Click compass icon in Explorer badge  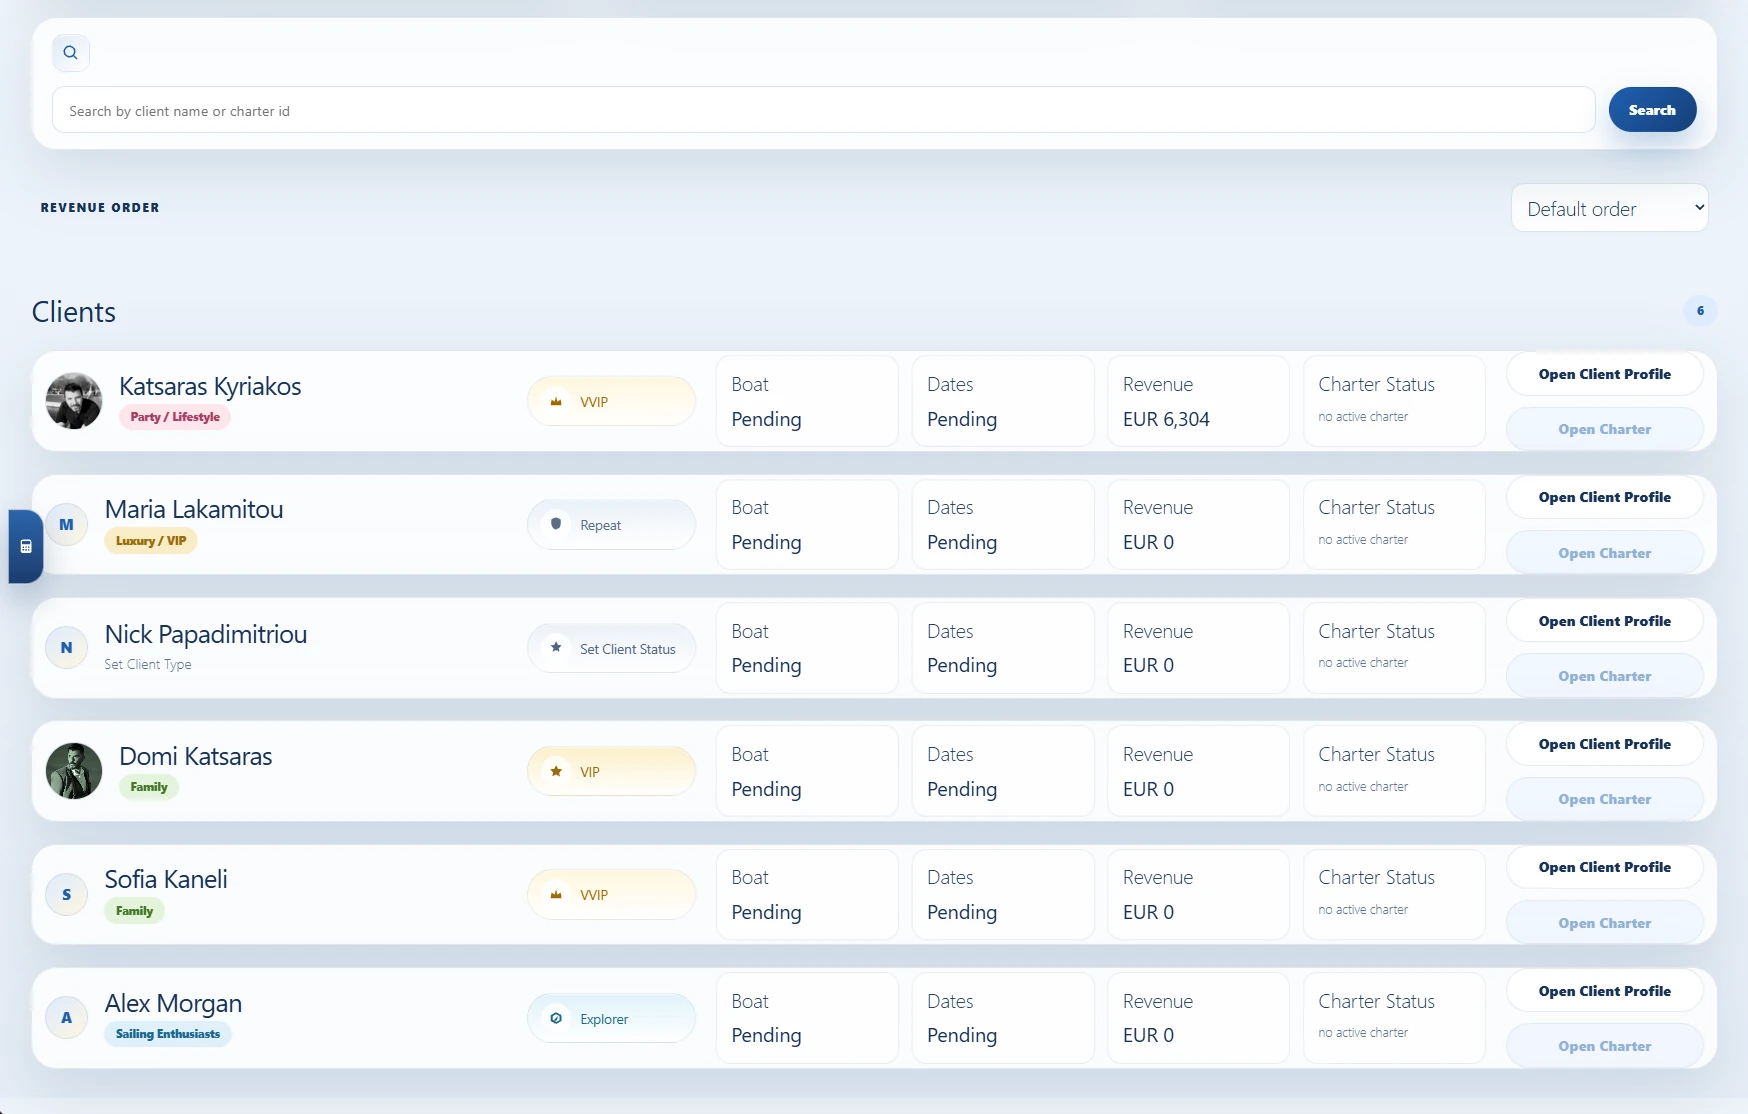coord(556,1018)
